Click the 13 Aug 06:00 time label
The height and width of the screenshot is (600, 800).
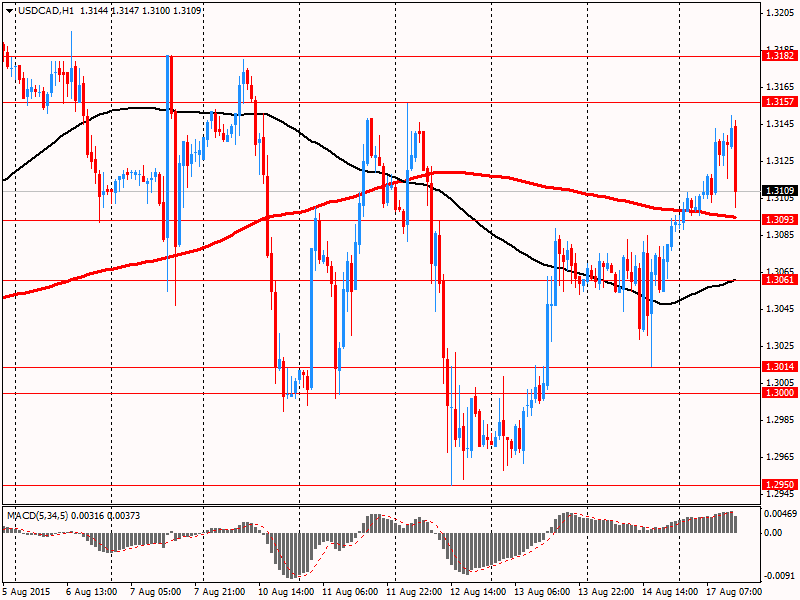click(542, 592)
